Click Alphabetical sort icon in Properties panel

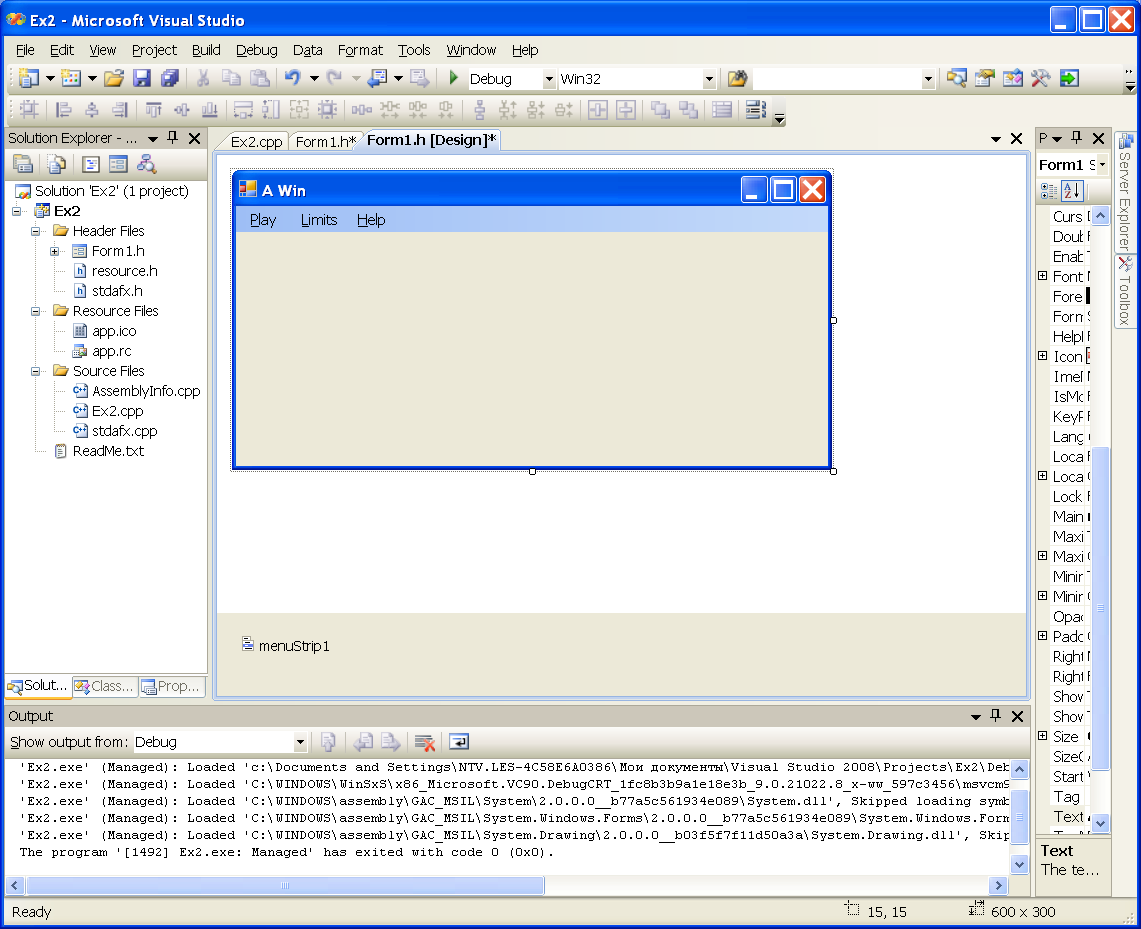click(1072, 191)
